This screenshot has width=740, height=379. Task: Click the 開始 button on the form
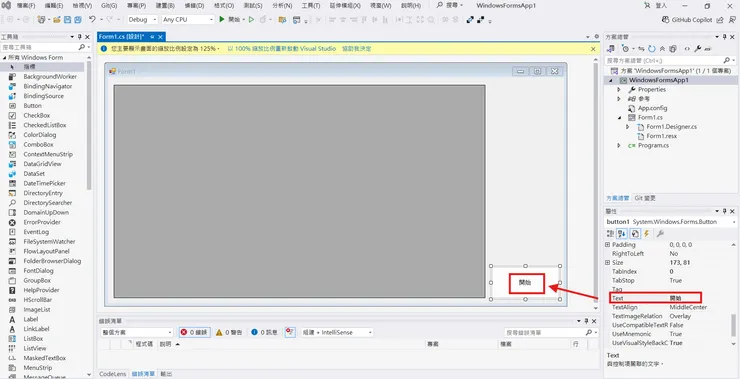click(x=525, y=283)
